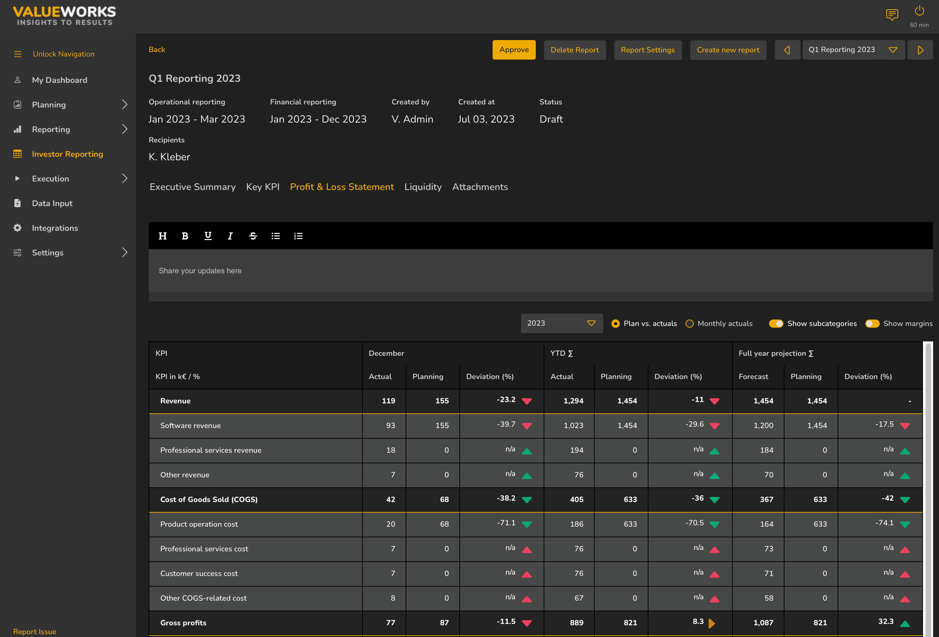The height and width of the screenshot is (637, 939).
Task: Select the Plan vs. actuals radio option
Action: pos(616,324)
